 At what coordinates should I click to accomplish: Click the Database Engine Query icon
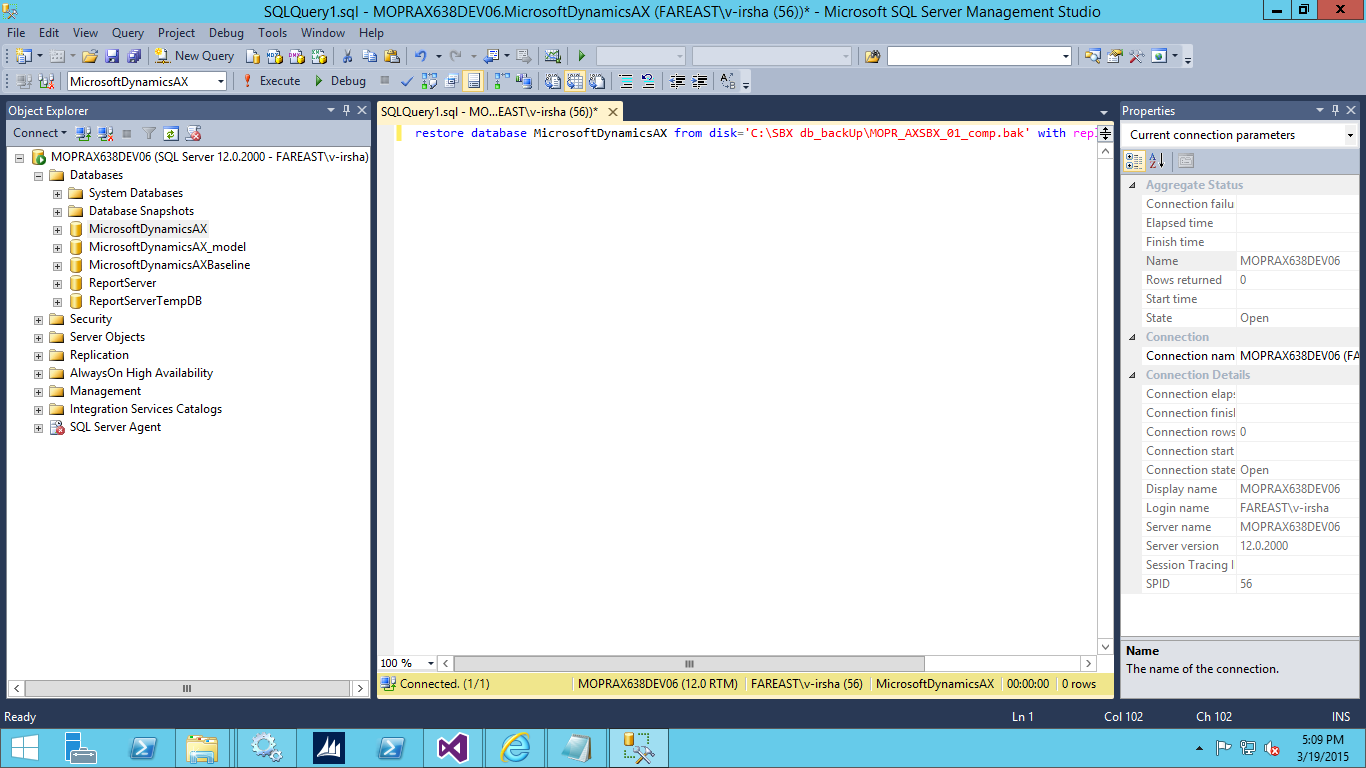coord(253,56)
